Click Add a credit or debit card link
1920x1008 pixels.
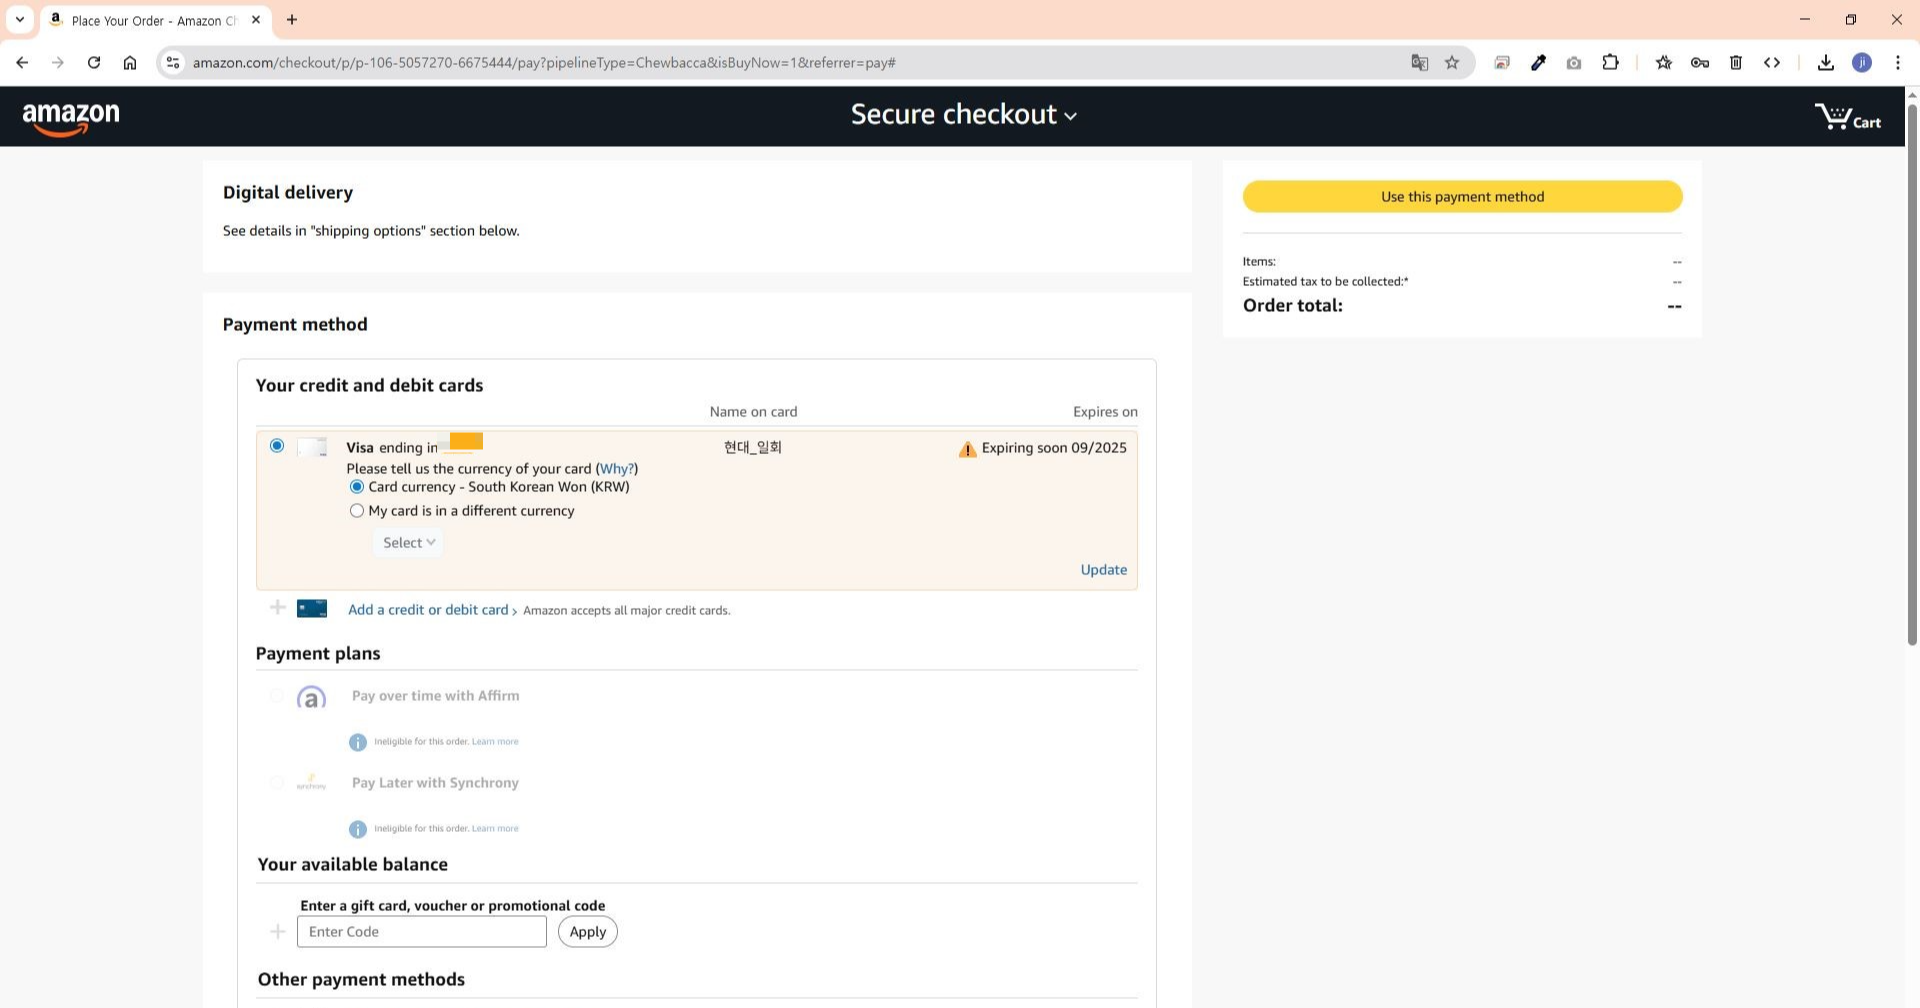coord(428,610)
